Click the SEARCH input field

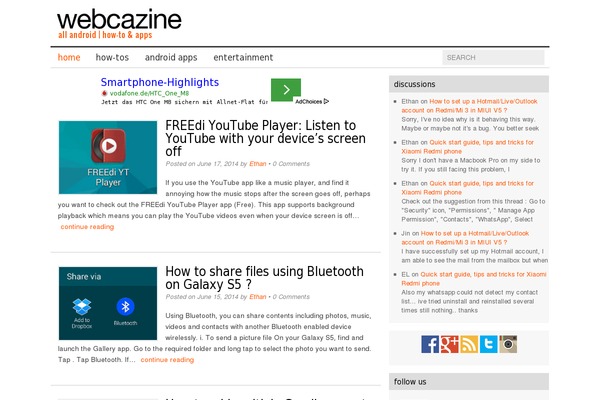(493, 57)
